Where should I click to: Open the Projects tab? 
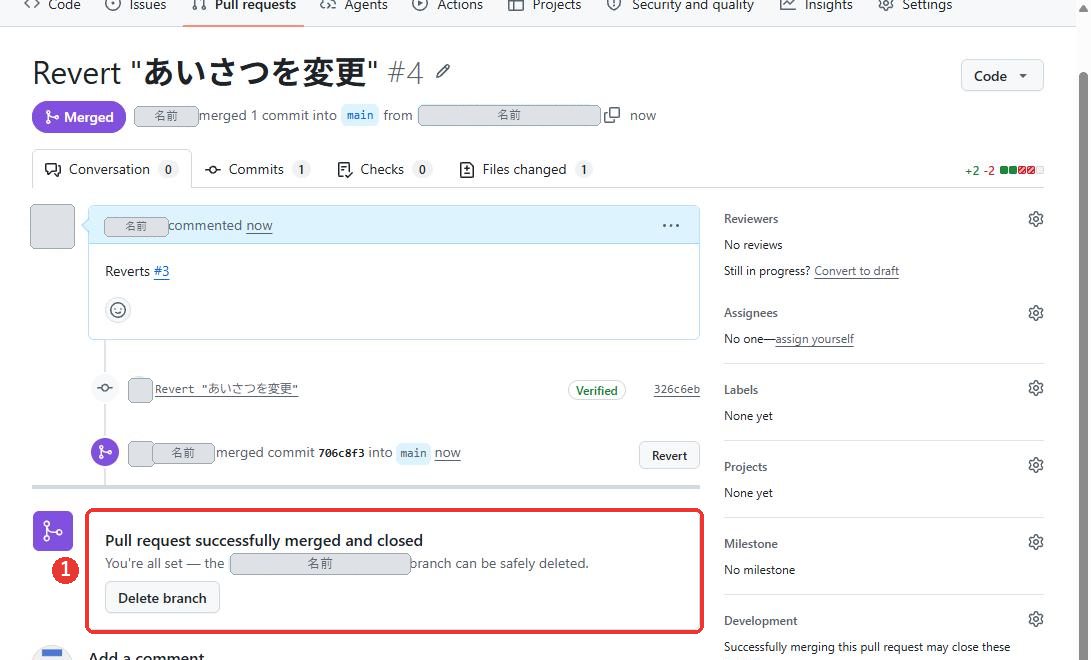[544, 6]
